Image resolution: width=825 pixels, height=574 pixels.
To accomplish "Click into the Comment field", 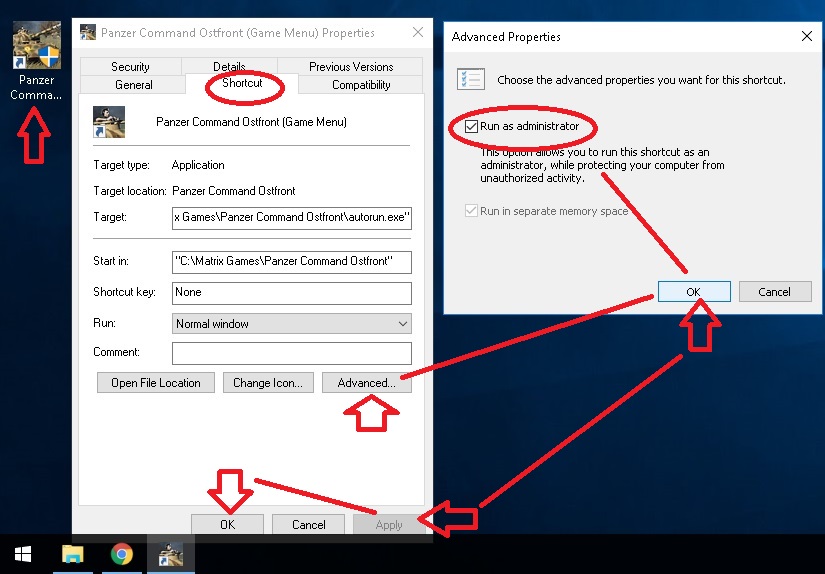I will coord(291,353).
